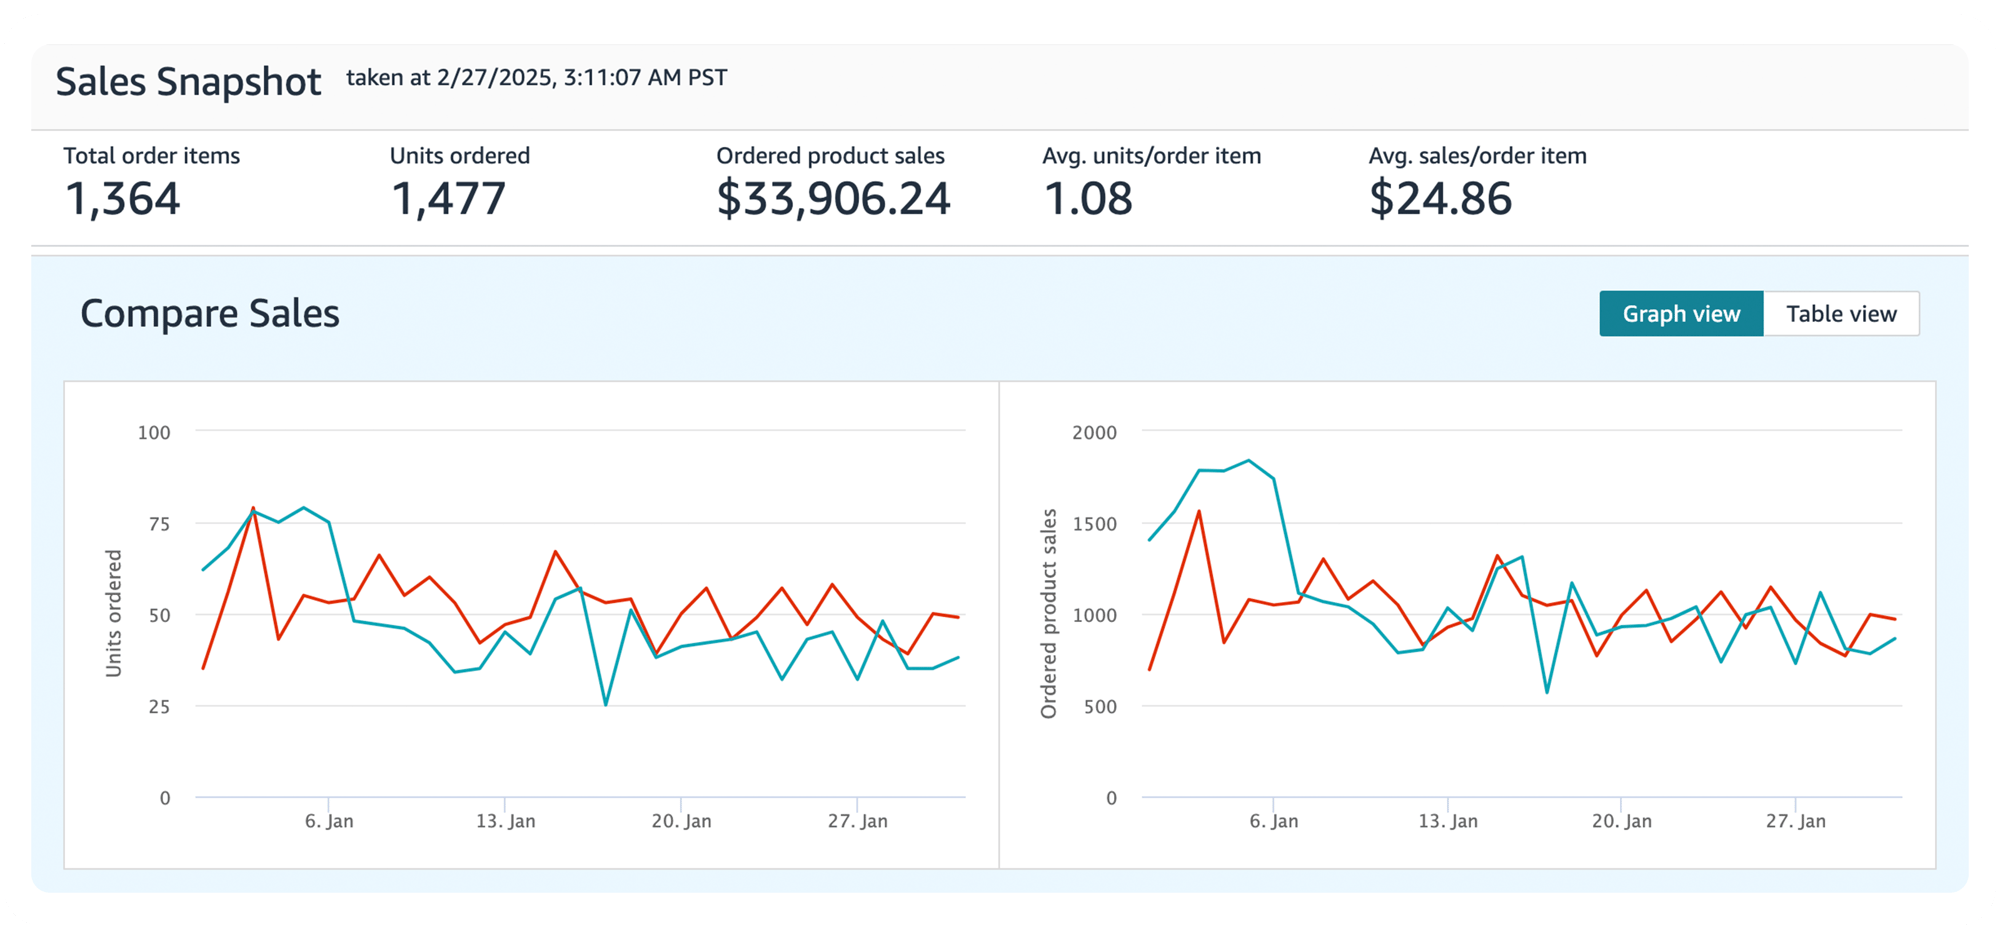
Task: Click the rotated 'Ordered product sales' y-axis title
Action: [x=1048, y=613]
